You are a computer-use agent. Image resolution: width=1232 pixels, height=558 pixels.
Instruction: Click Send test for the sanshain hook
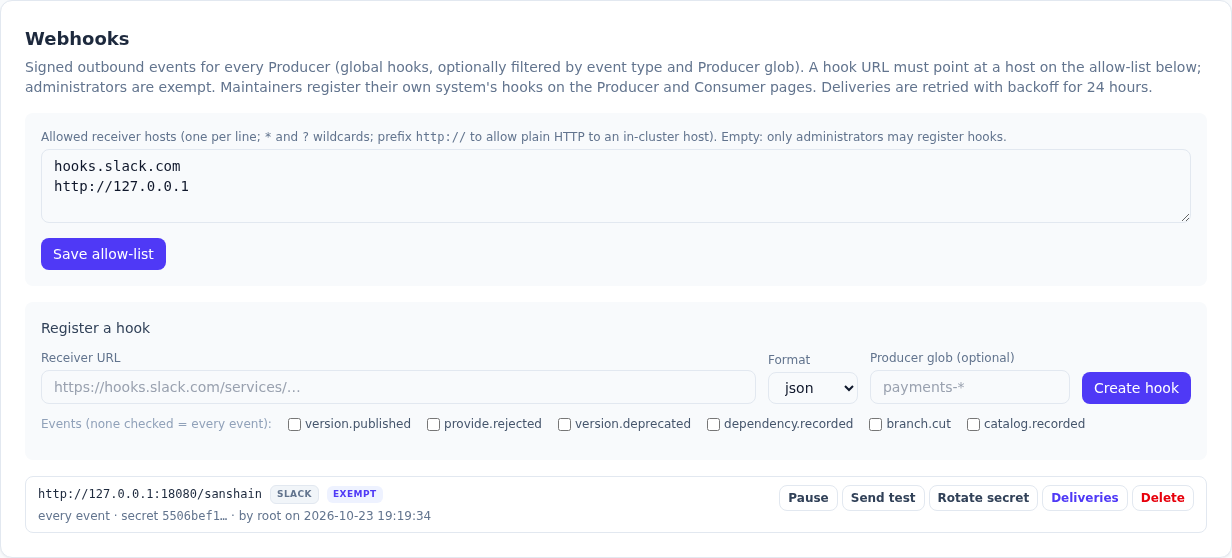883,498
